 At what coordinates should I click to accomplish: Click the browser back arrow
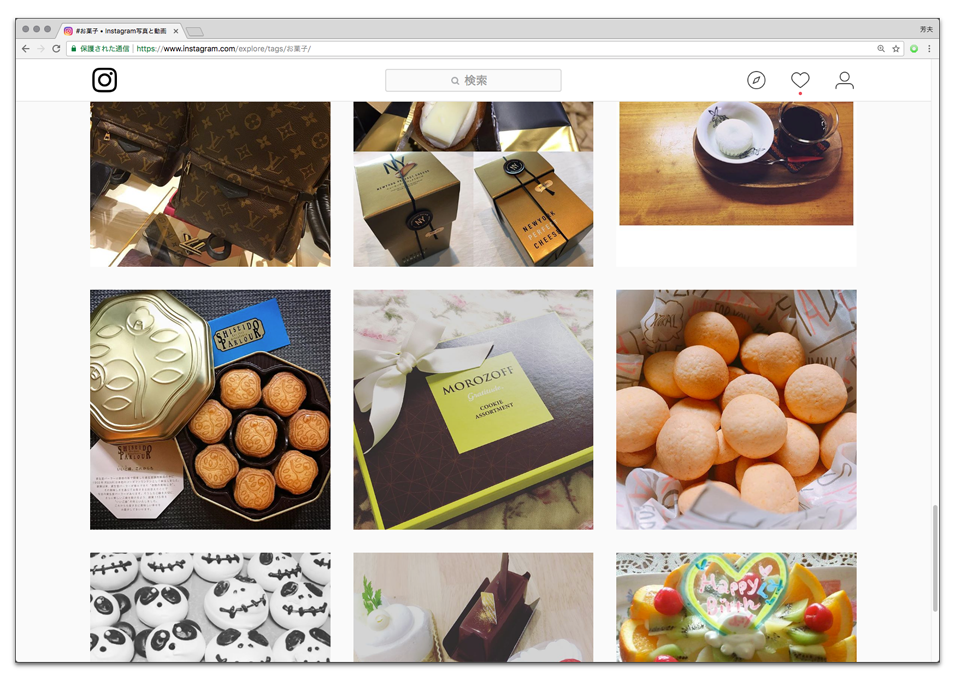coord(26,49)
